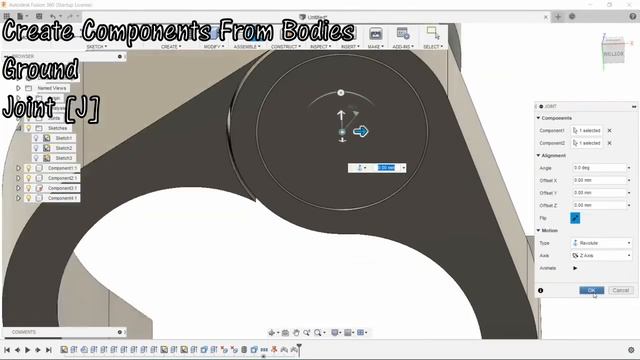Viewport: 640px width, 360px height.
Task: Open the Axis dropdown showing Z Axis
Action: click(601, 256)
